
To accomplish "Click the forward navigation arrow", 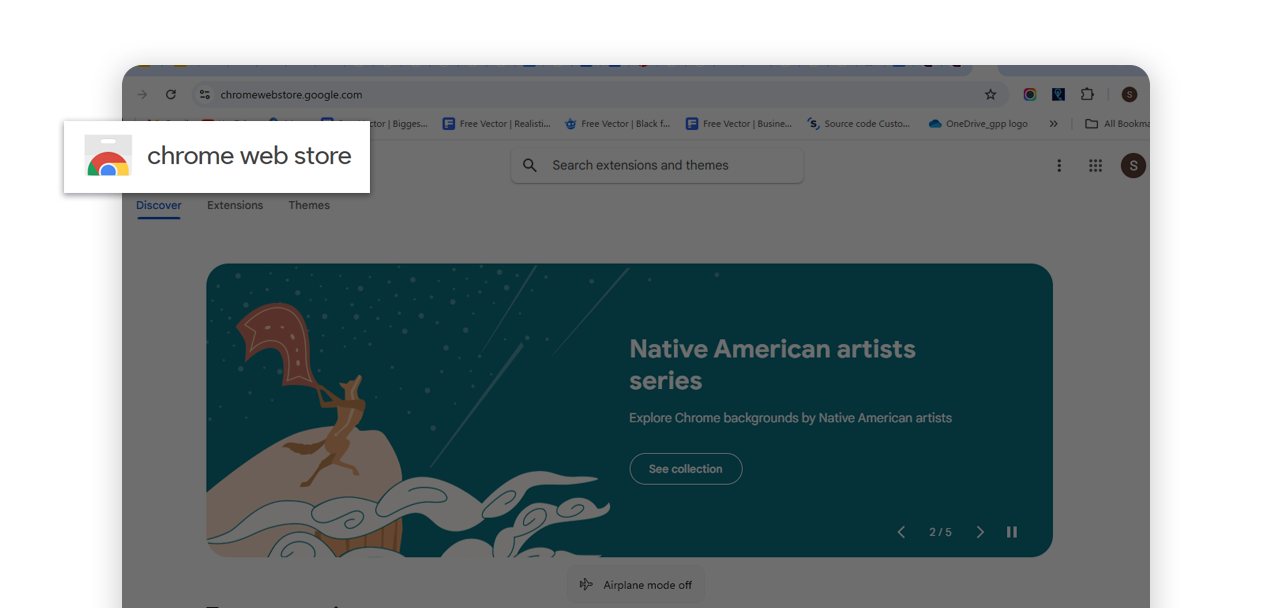I will click(x=142, y=95).
